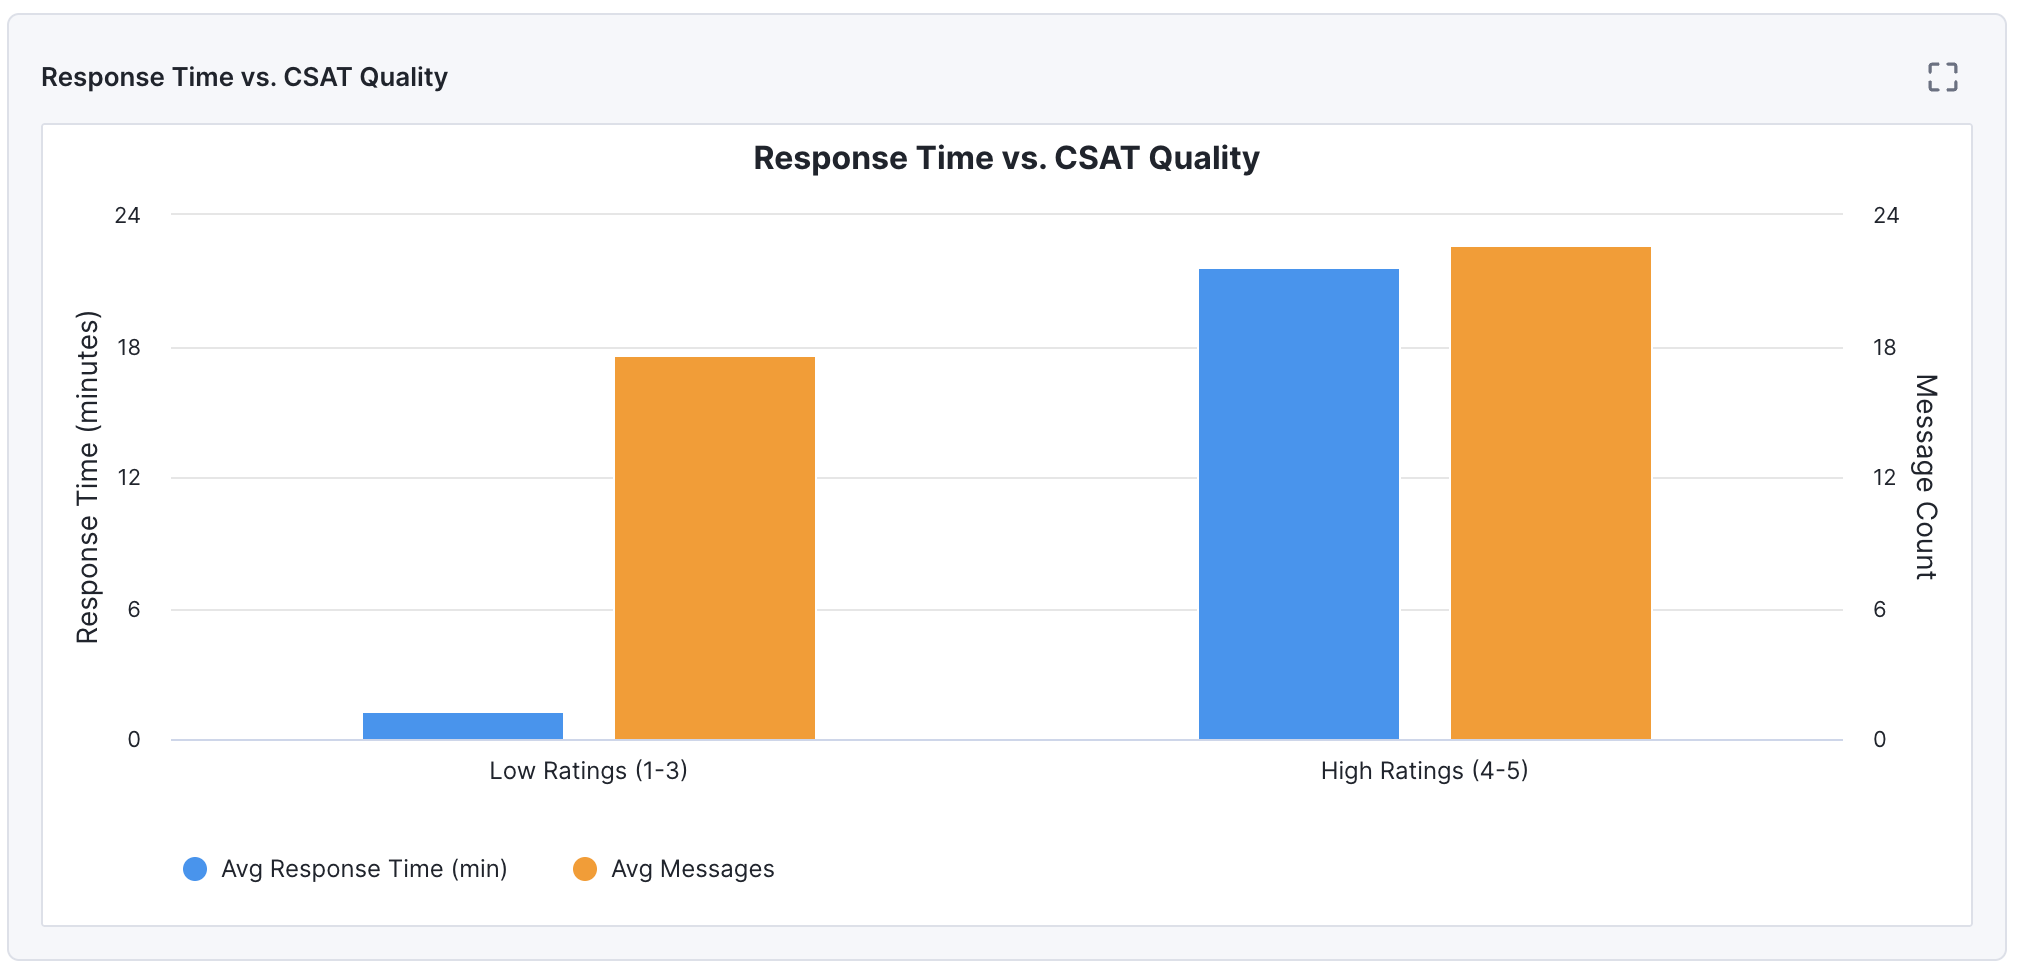Select the blue bar for High Ratings (4-5)

[1299, 505]
